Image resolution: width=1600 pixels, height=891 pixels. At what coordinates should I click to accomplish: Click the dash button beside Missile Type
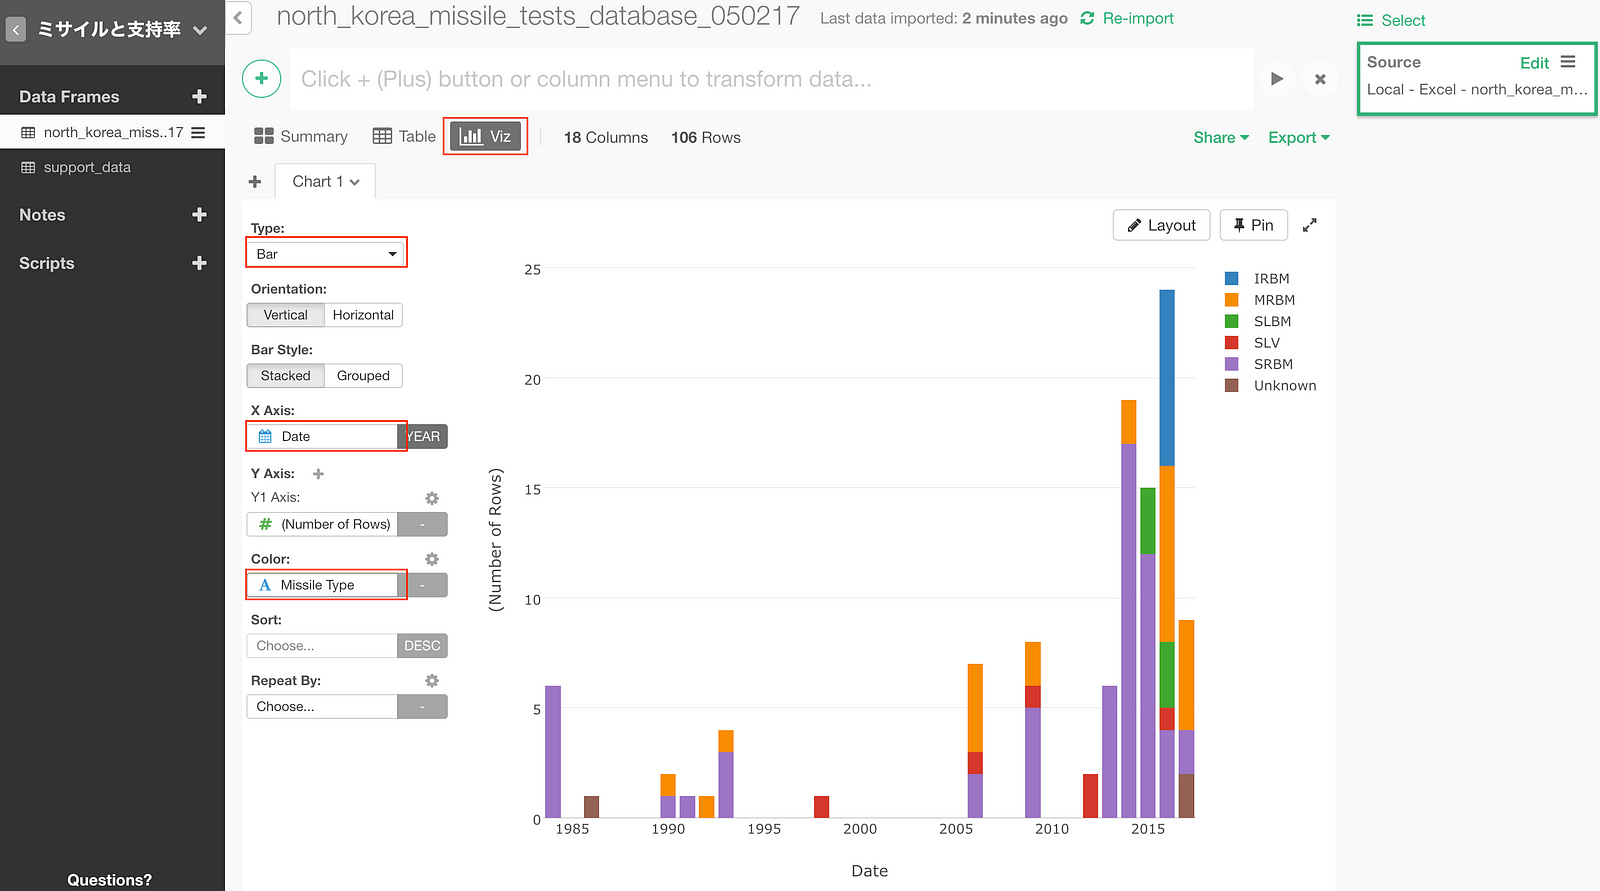[423, 585]
